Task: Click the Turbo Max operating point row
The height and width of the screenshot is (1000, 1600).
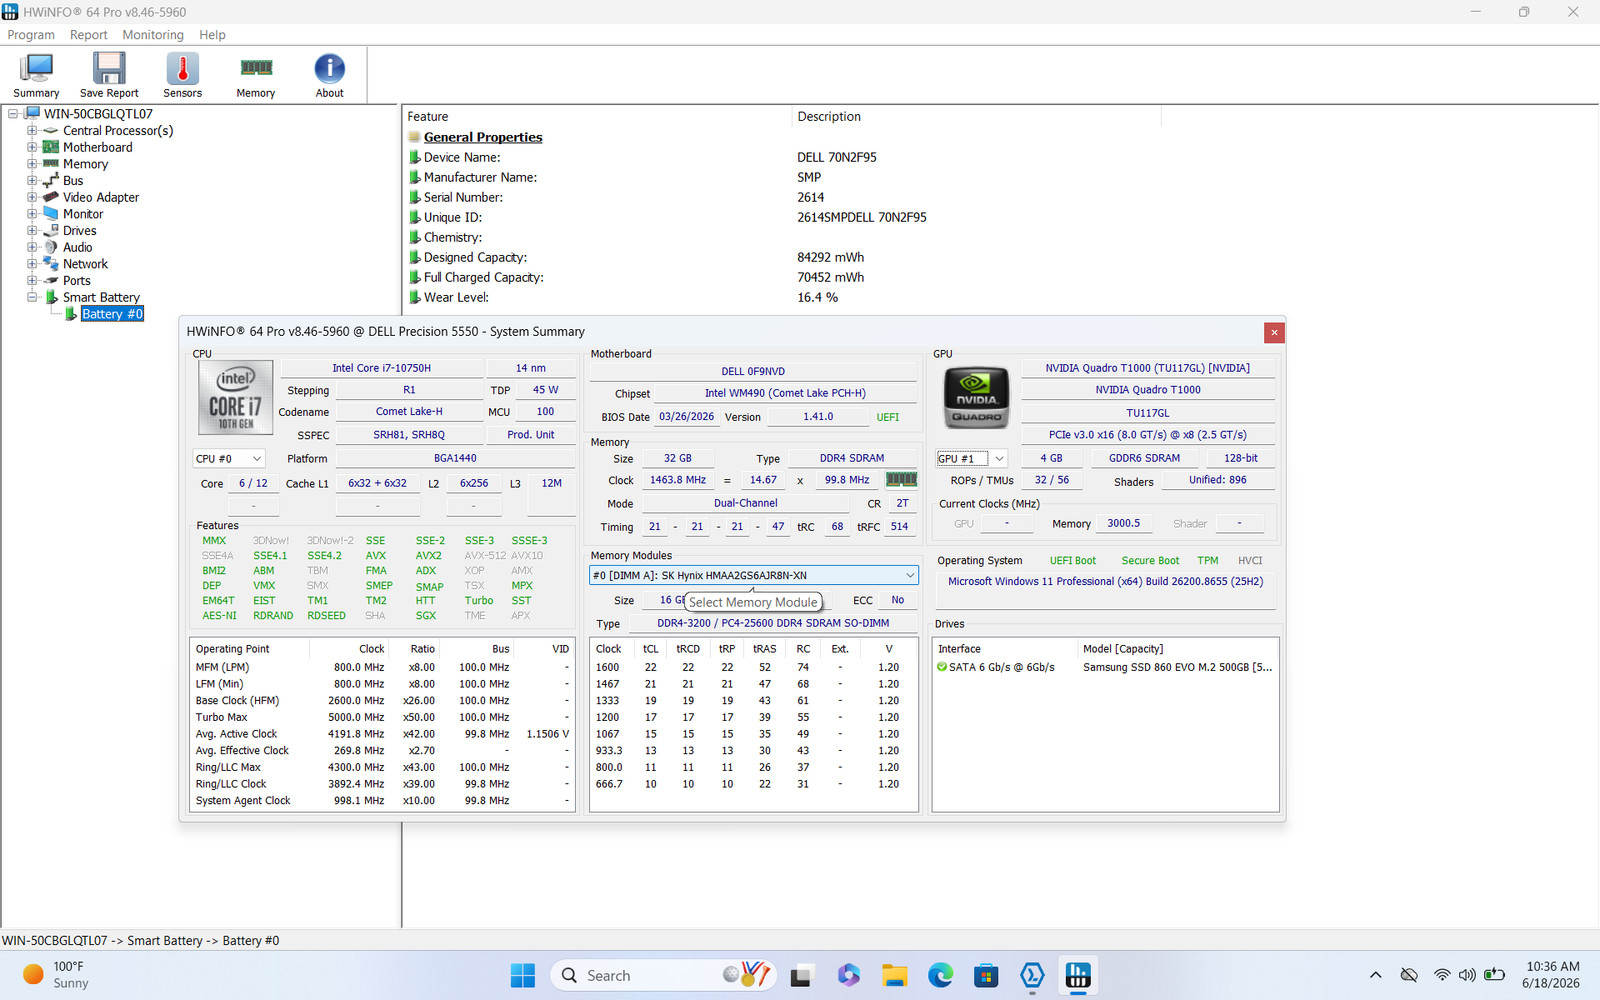Action: pos(383,717)
